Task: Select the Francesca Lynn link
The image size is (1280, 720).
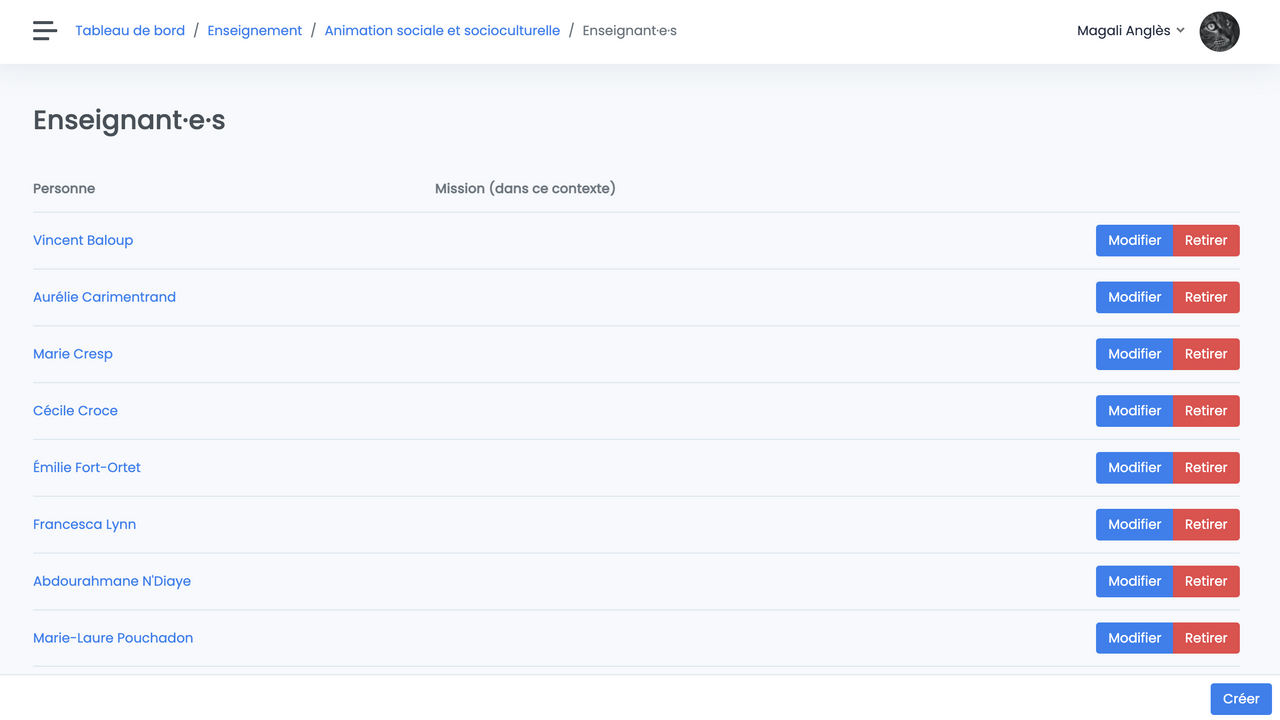Action: (84, 524)
